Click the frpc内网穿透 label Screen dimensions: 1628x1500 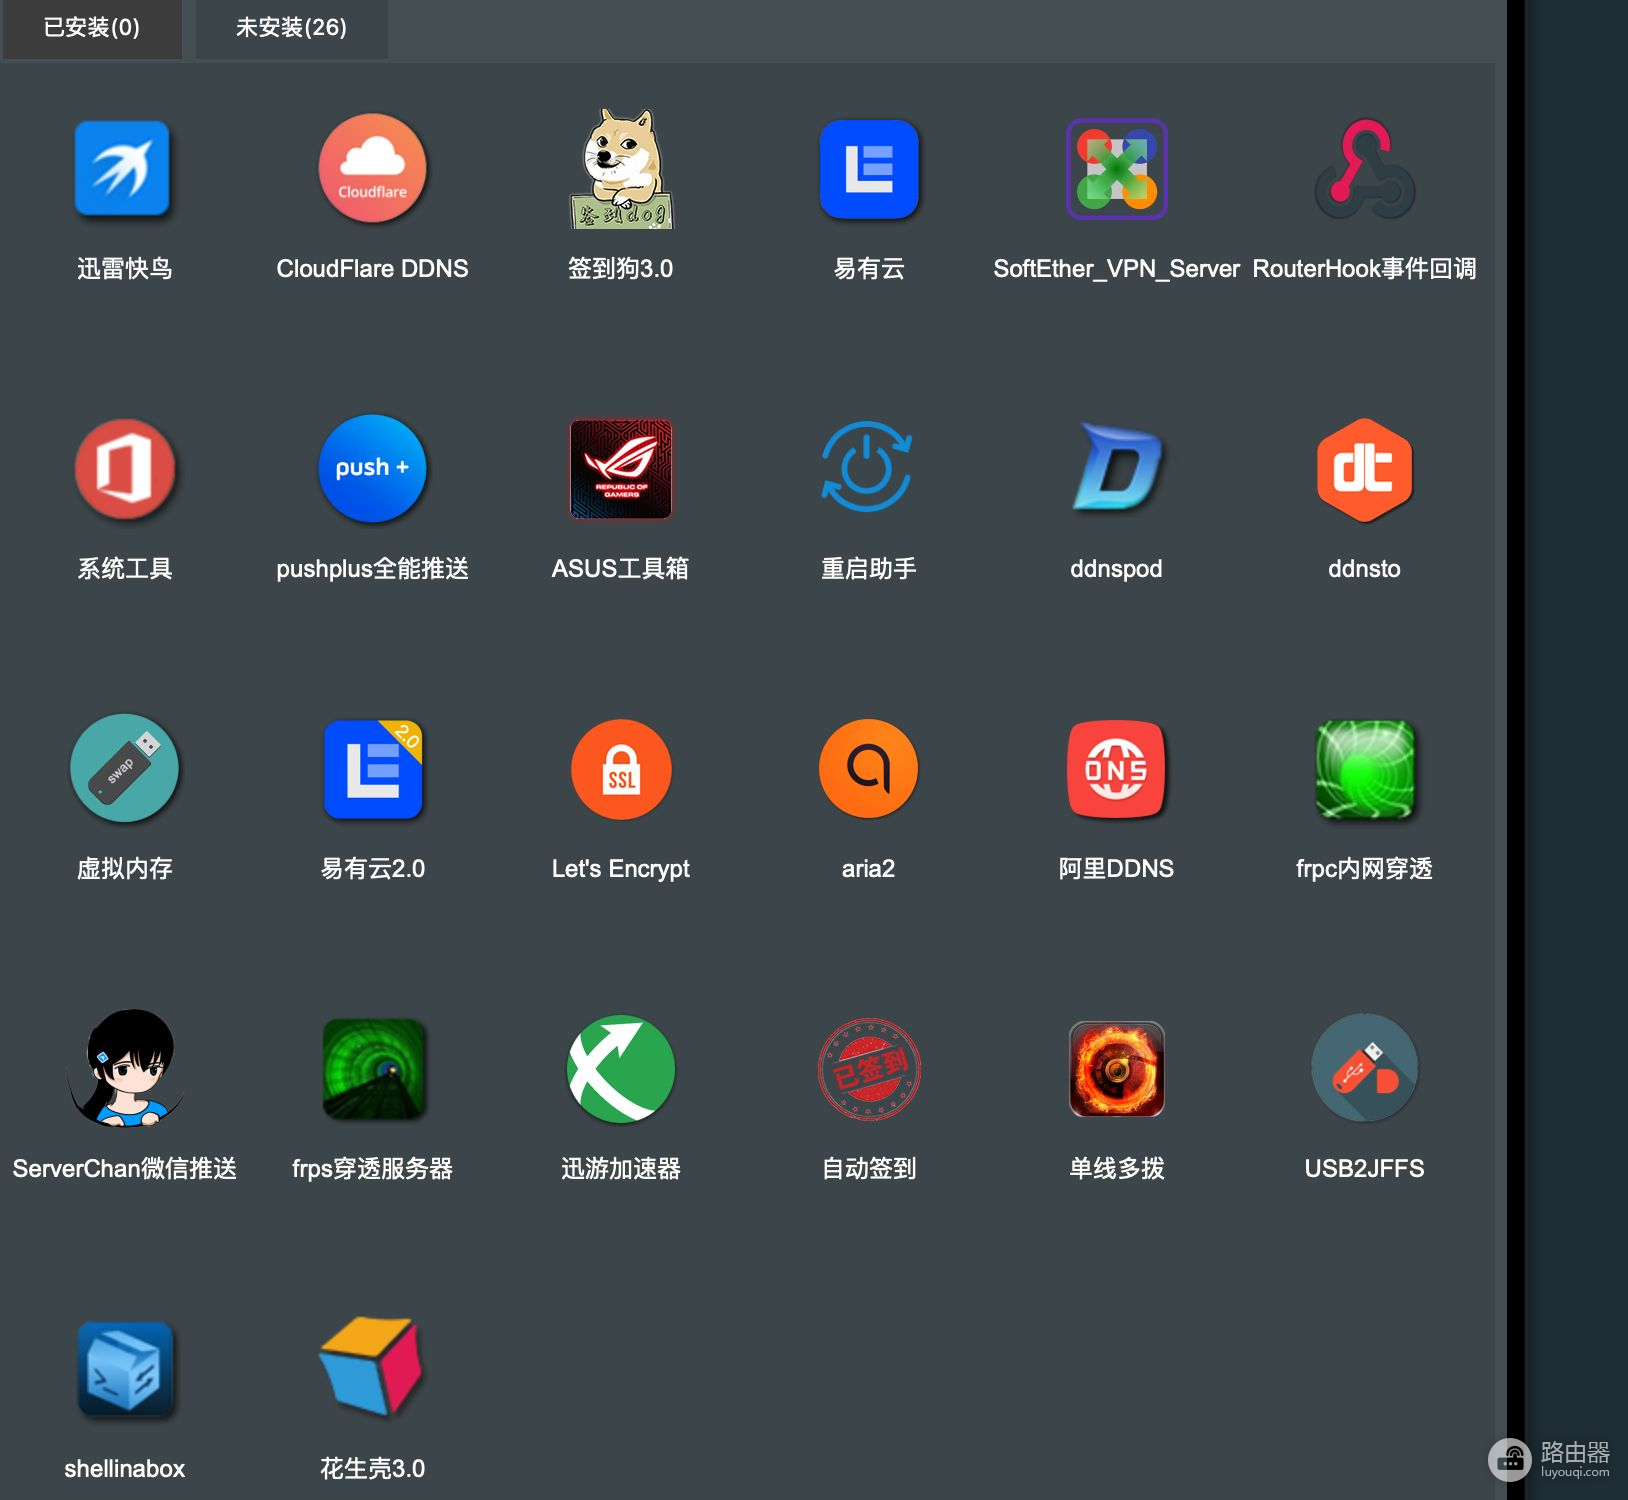[1364, 868]
